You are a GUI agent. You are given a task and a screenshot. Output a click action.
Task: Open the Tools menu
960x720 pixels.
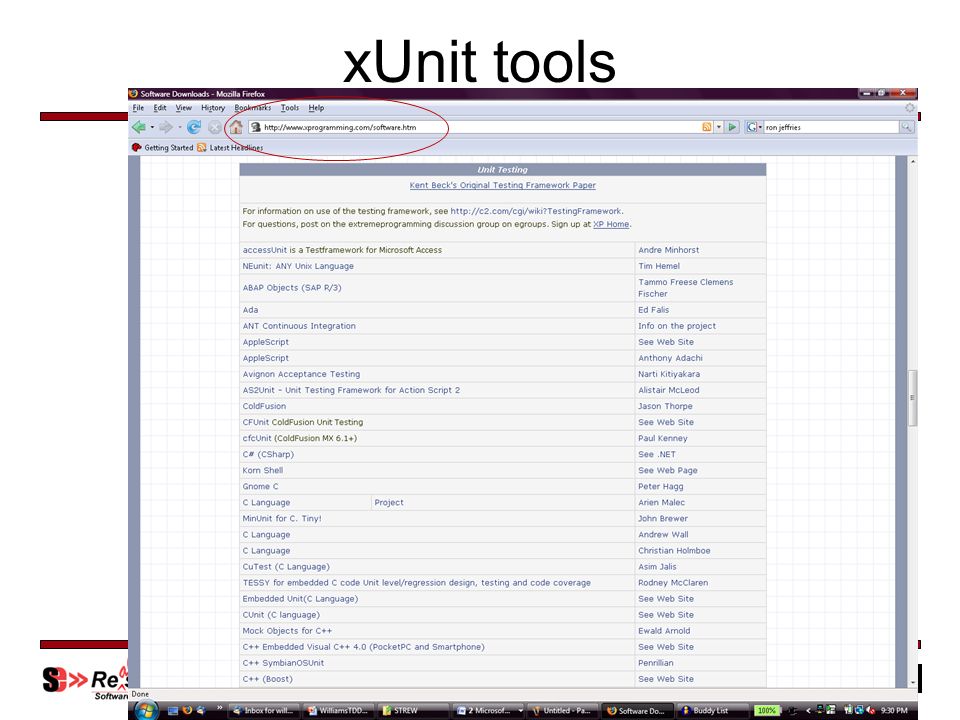point(290,108)
